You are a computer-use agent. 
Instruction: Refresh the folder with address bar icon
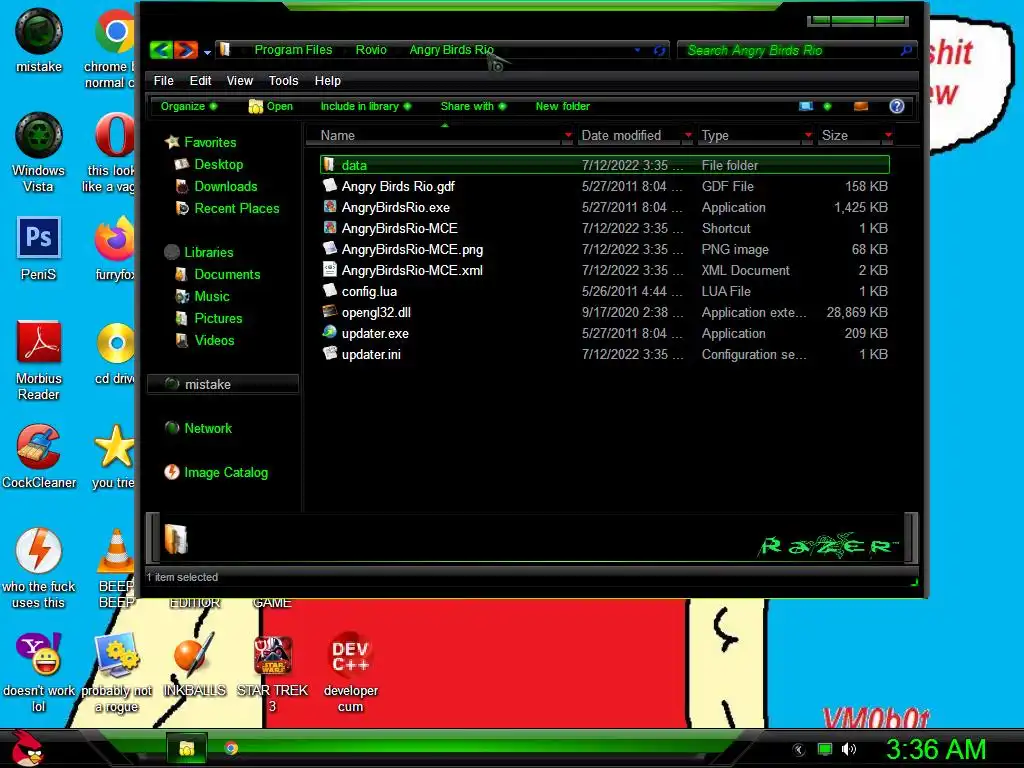tap(660, 50)
